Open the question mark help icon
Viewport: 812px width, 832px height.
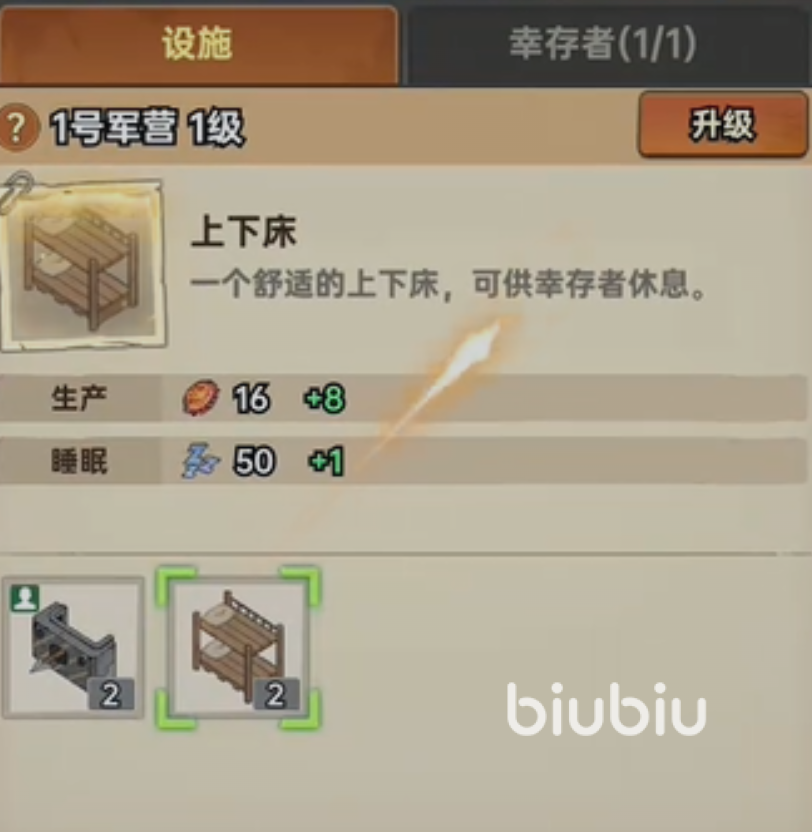[18, 127]
